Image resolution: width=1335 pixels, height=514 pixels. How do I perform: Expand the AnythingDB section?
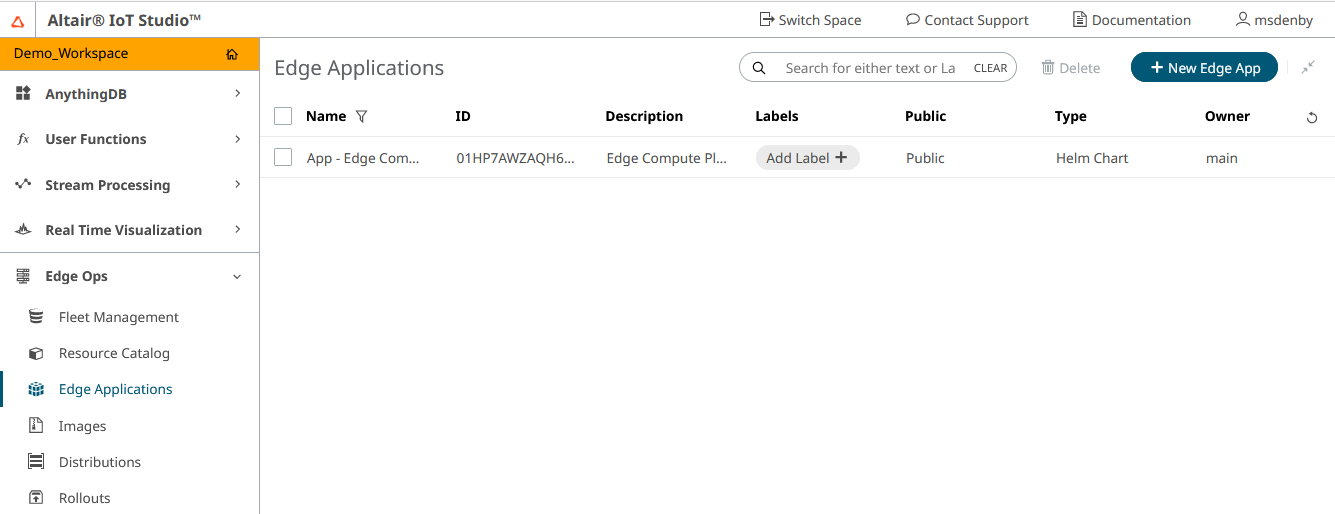coord(237,94)
